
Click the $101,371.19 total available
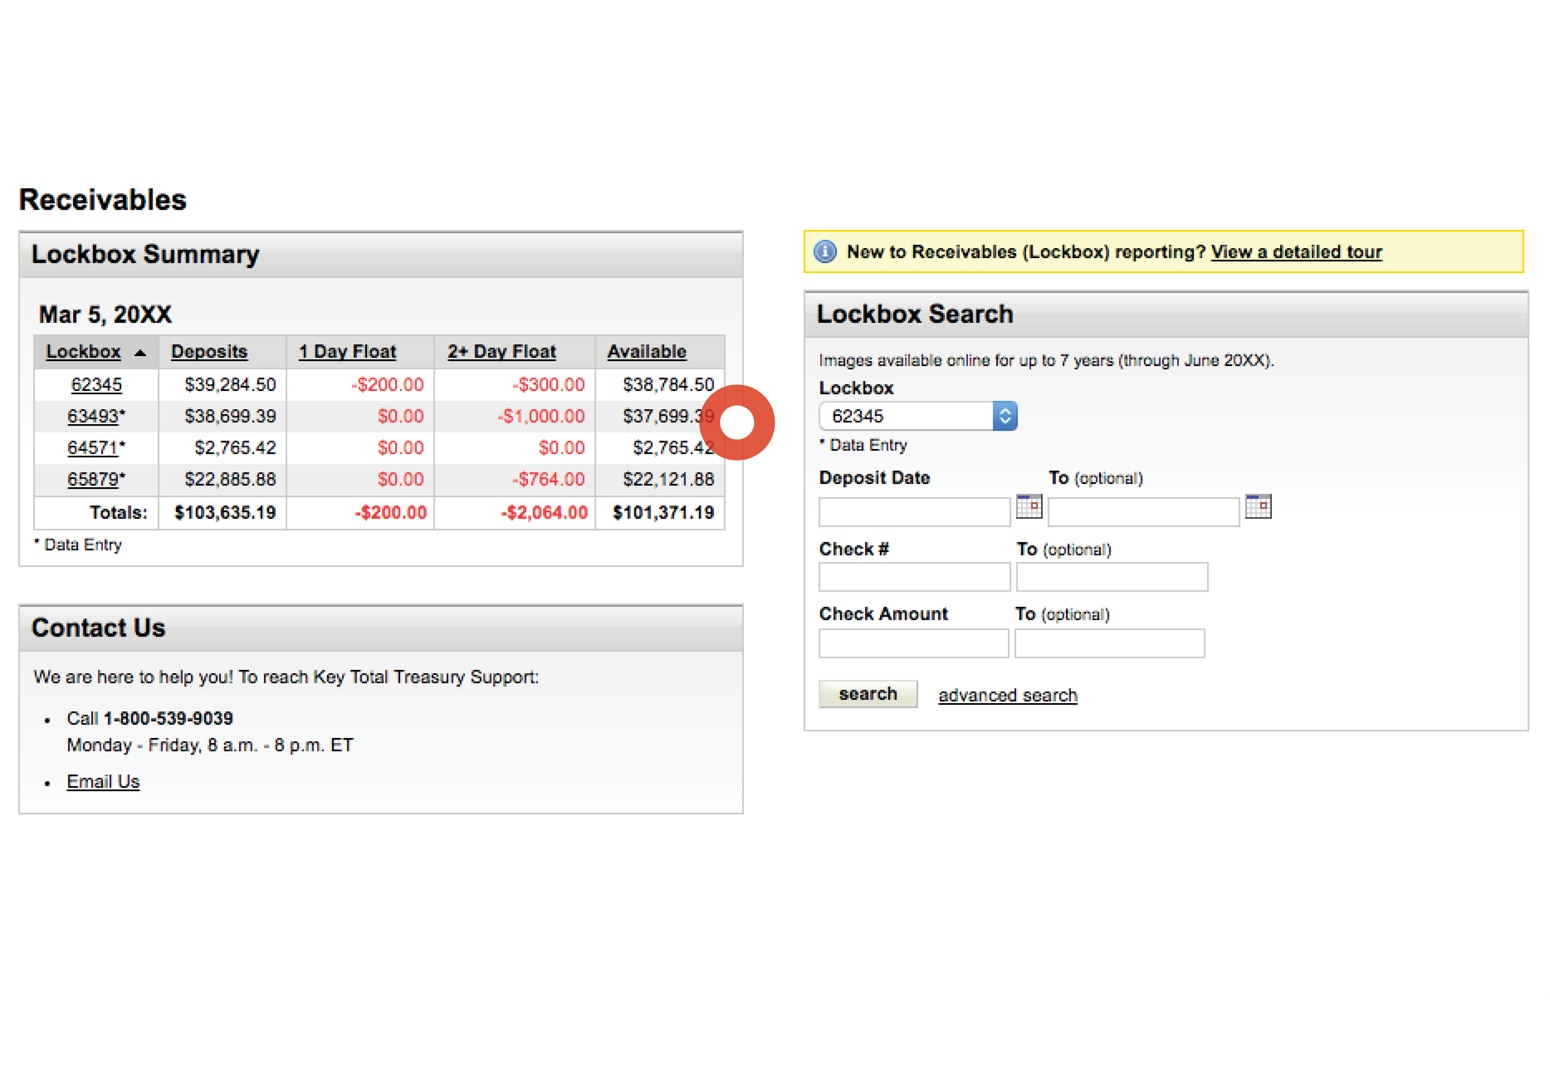click(663, 513)
